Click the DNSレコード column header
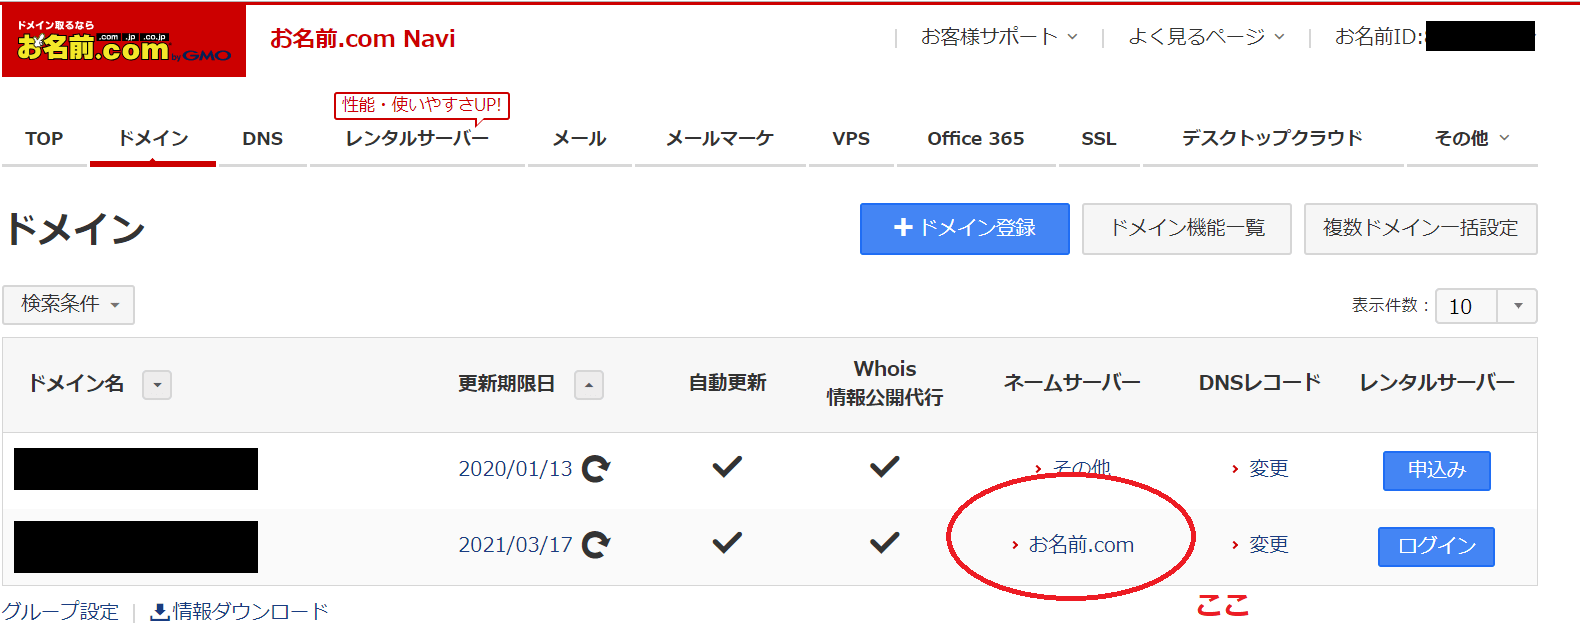This screenshot has width=1580, height=629. (x=1260, y=383)
